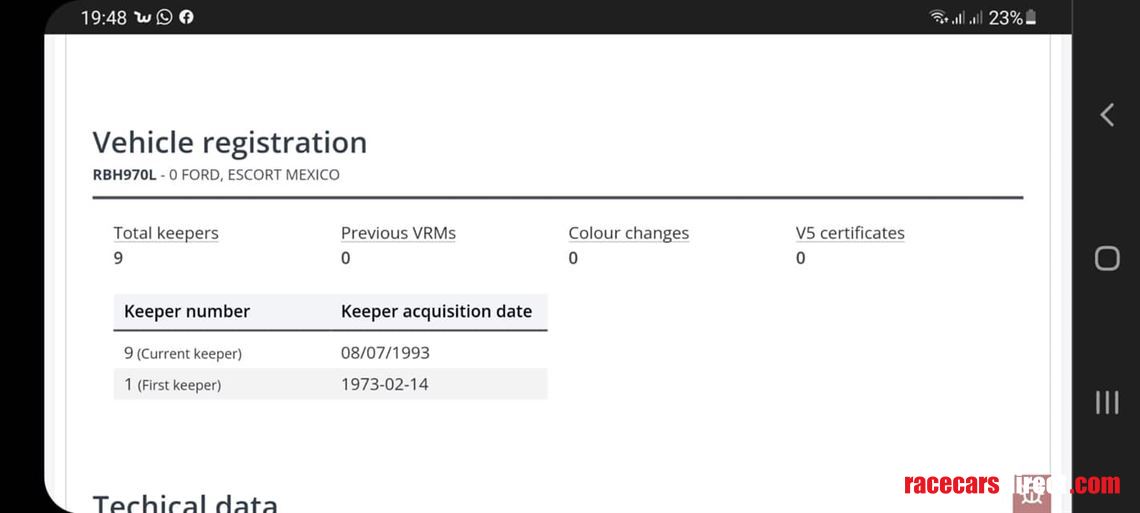Click the racecars direct watermark logo
The height and width of the screenshot is (513, 1140).
pos(1010,485)
